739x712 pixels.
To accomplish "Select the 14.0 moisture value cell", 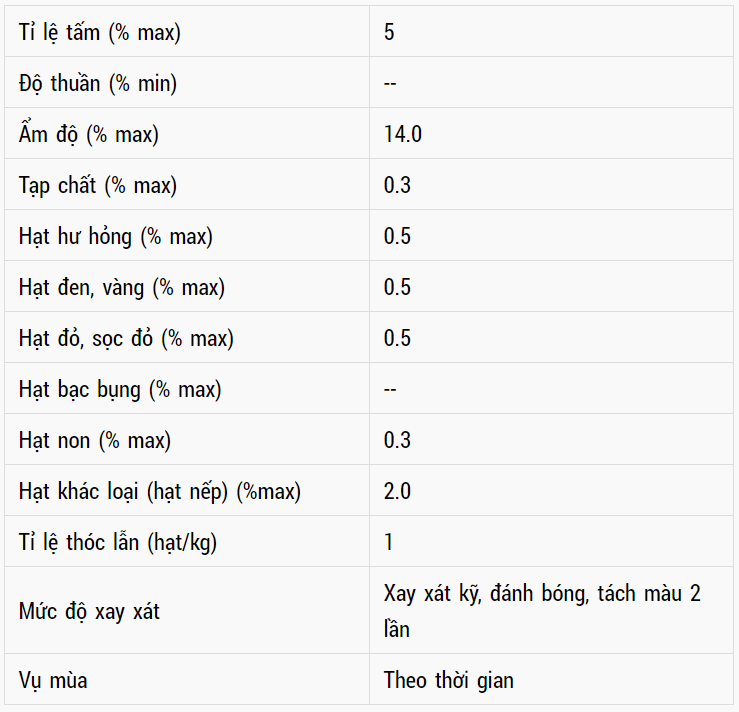I will (403, 134).
